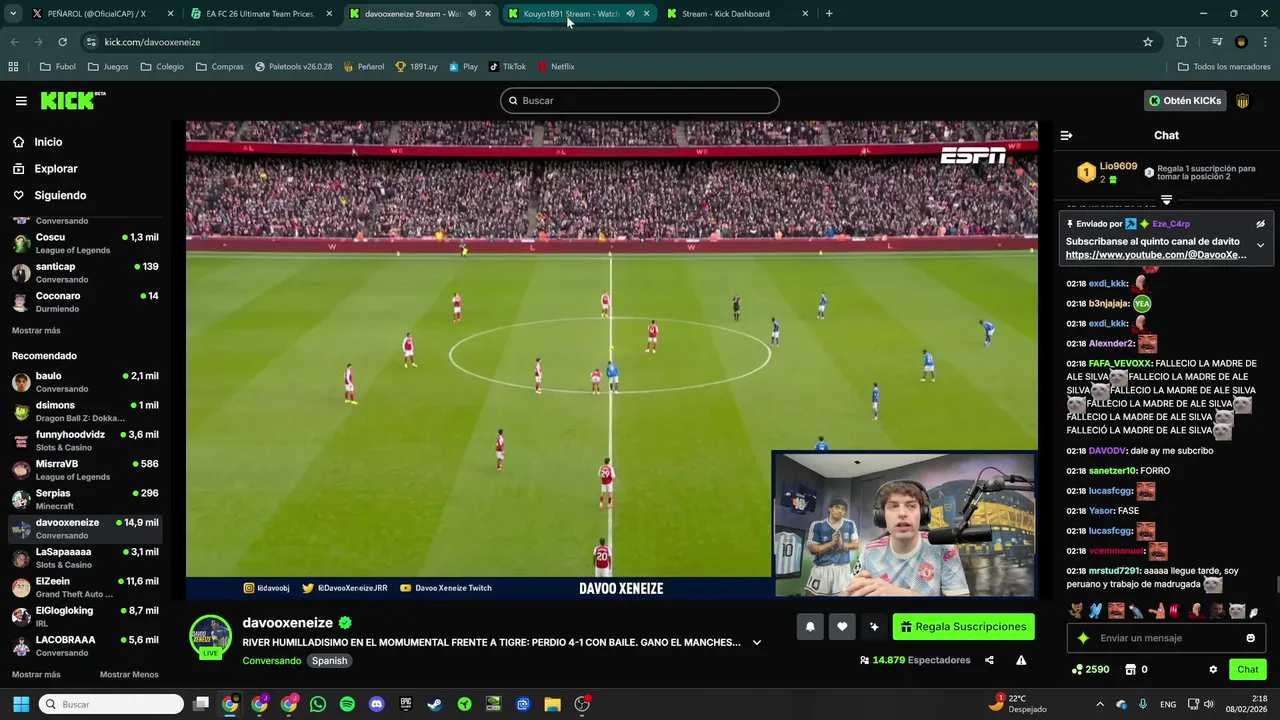Open the Kick hamburger sidebar menu

[21, 101]
